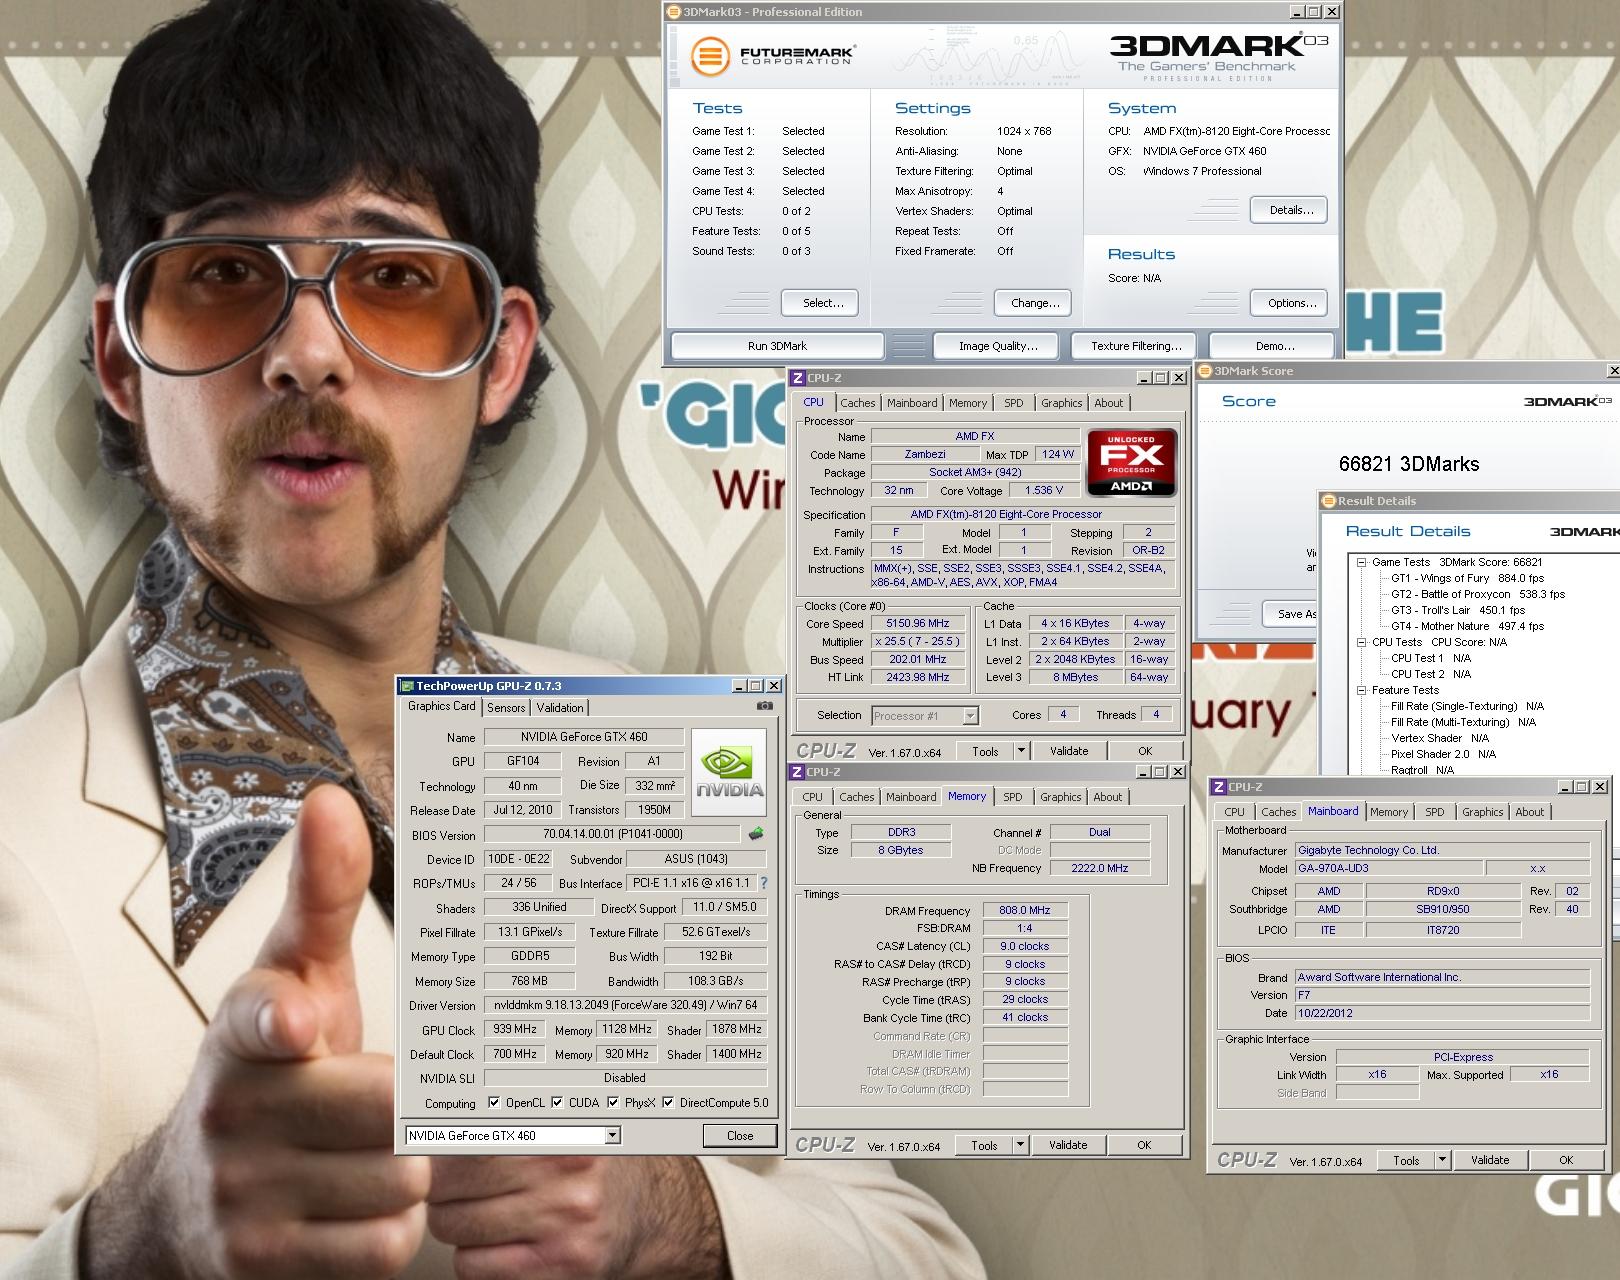This screenshot has height=1280, width=1620.
Task: Switch to Validation tab in GPU-Z
Action: [x=560, y=707]
